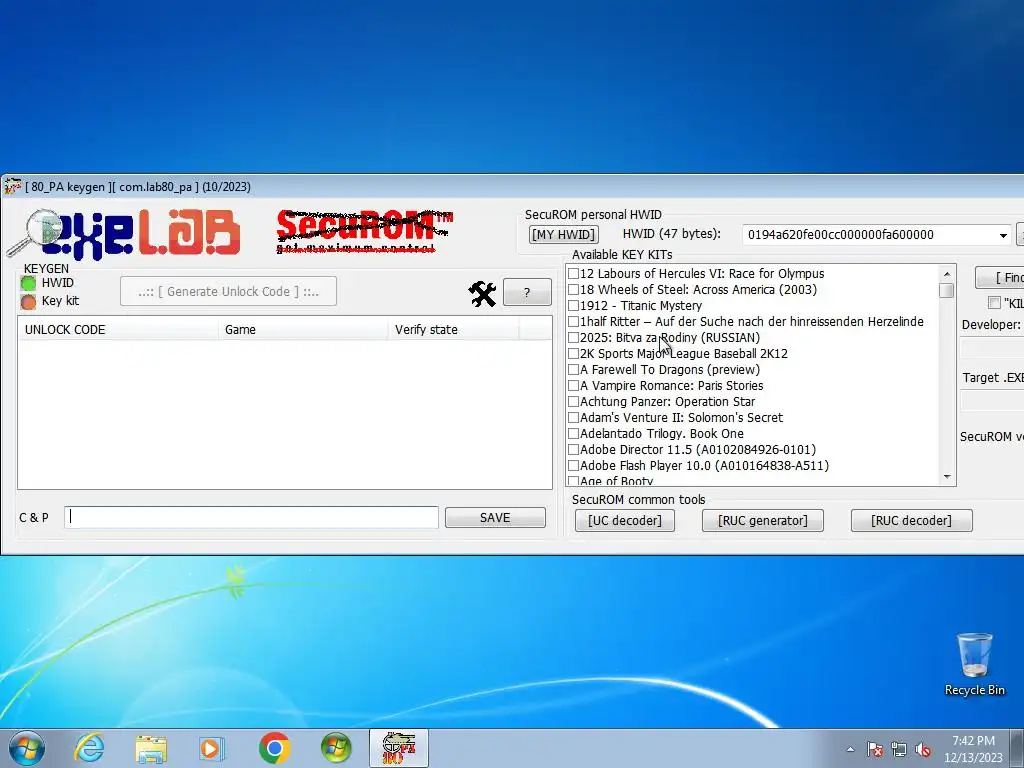Click the network tray icon
The image size is (1024, 768).
point(899,749)
